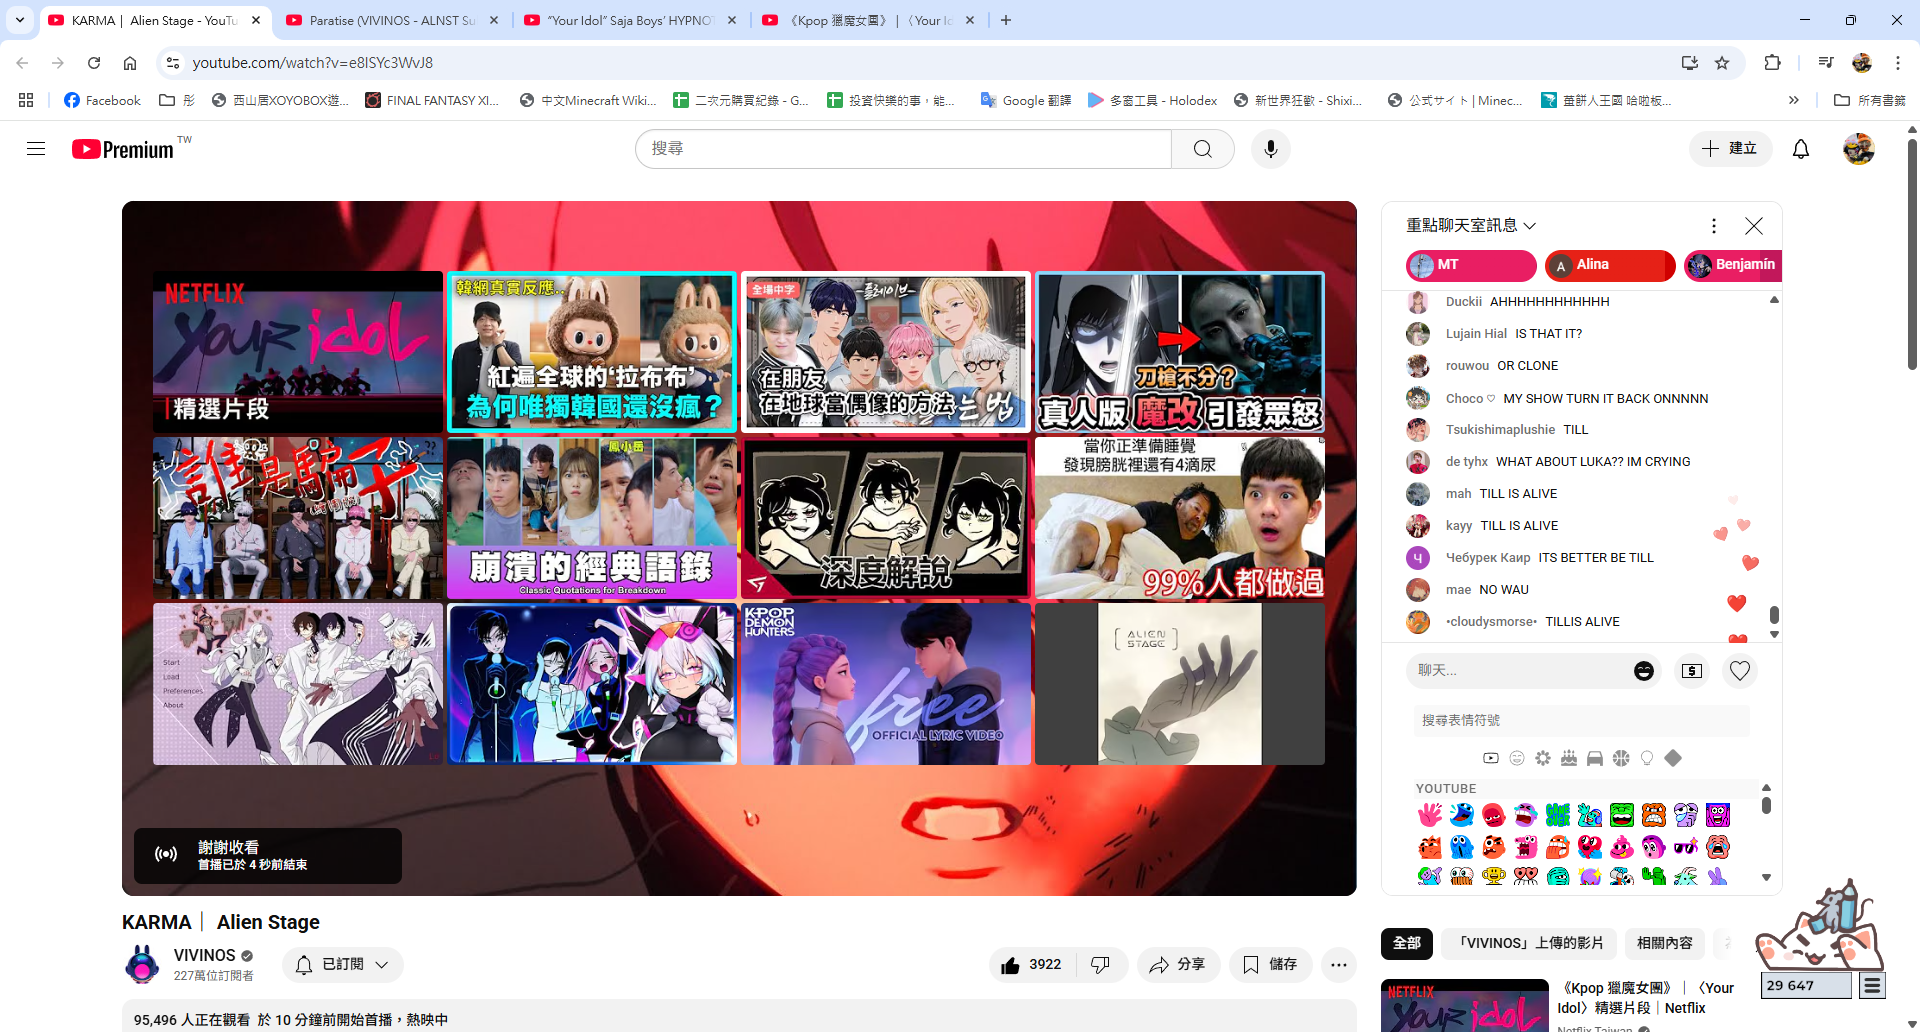Close the live chat panel
Viewport: 1920px width, 1032px height.
tap(1754, 226)
